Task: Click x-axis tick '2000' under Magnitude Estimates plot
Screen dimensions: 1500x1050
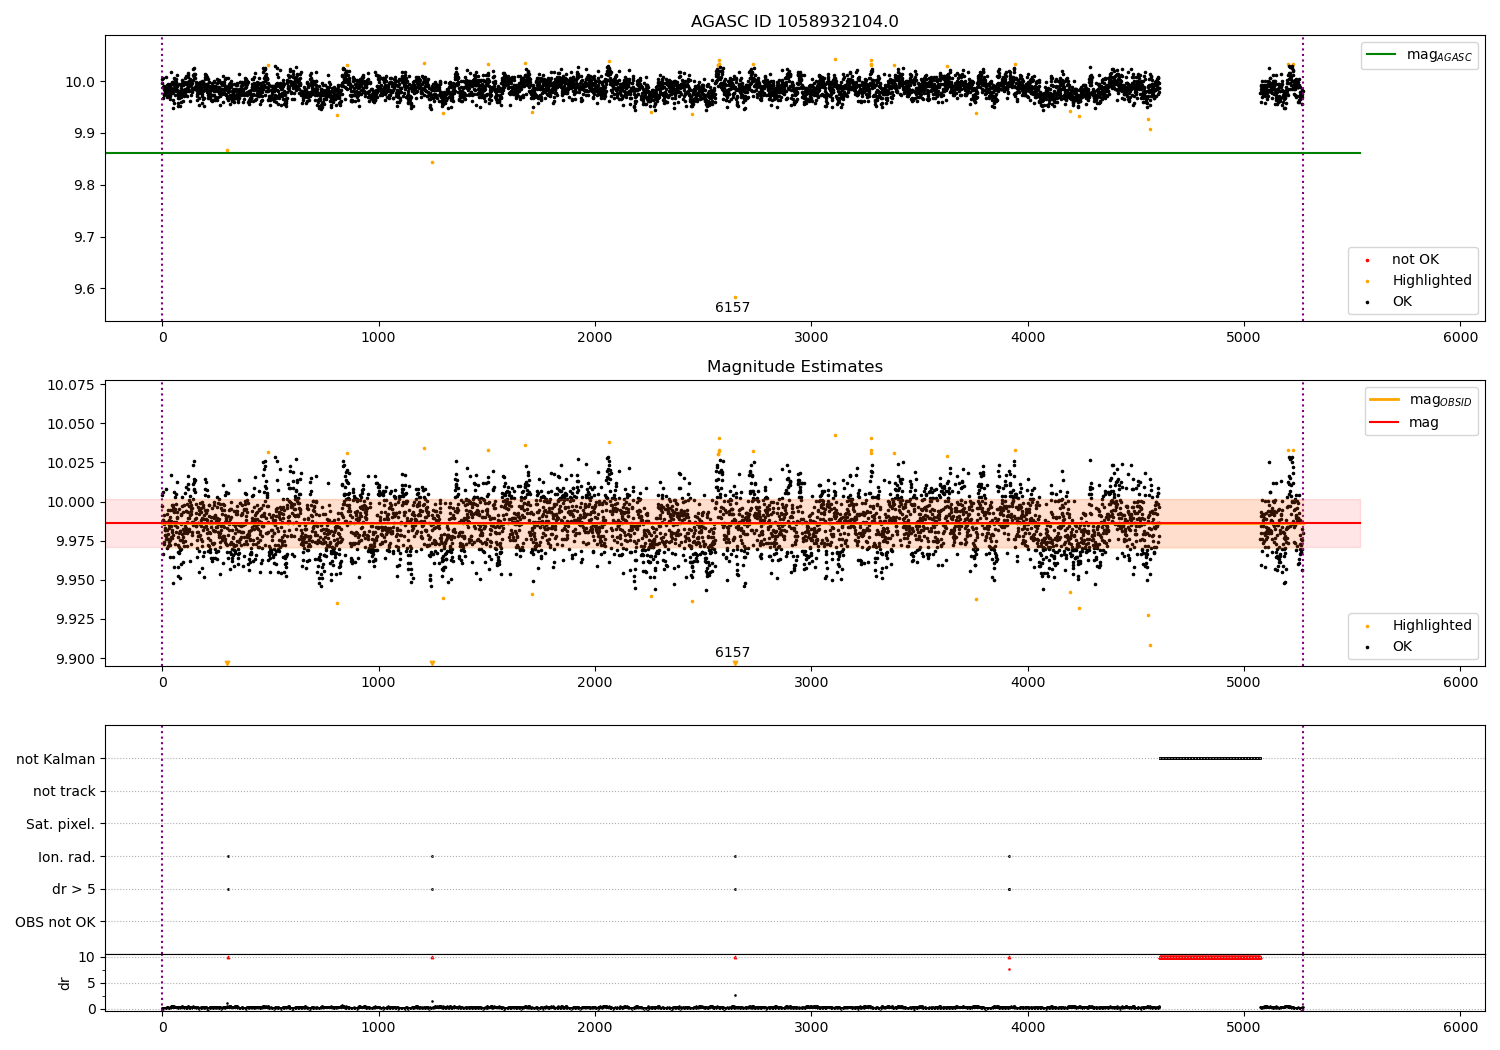Action: click(x=595, y=684)
